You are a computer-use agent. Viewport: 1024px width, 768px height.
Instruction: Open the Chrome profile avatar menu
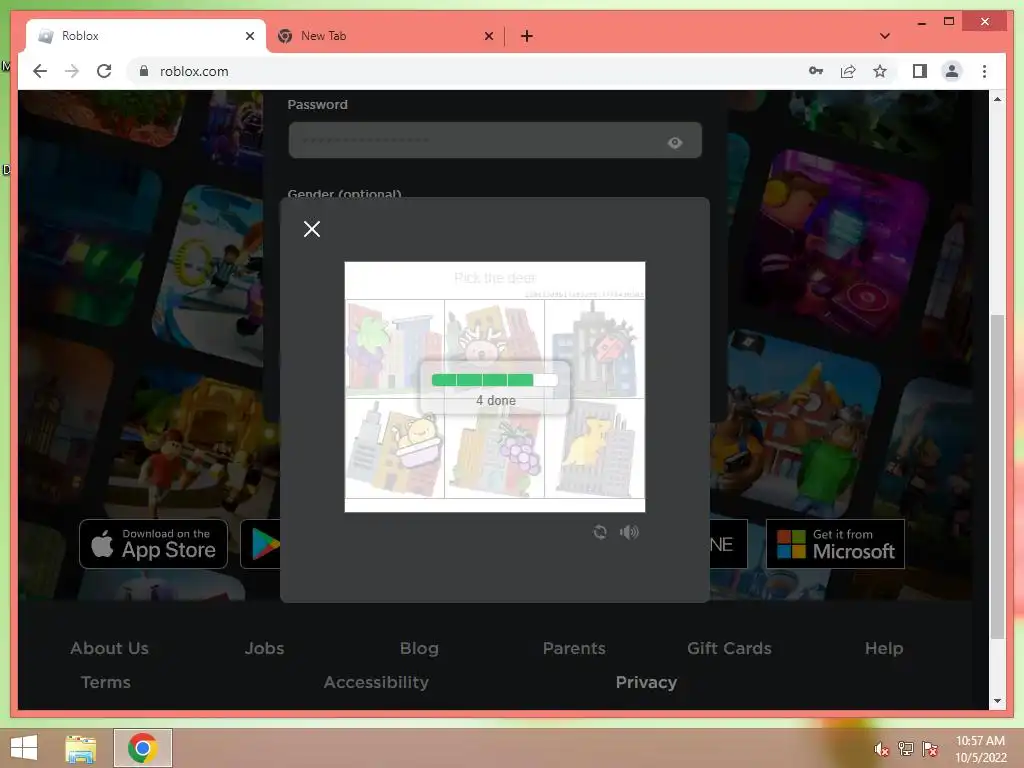(952, 71)
